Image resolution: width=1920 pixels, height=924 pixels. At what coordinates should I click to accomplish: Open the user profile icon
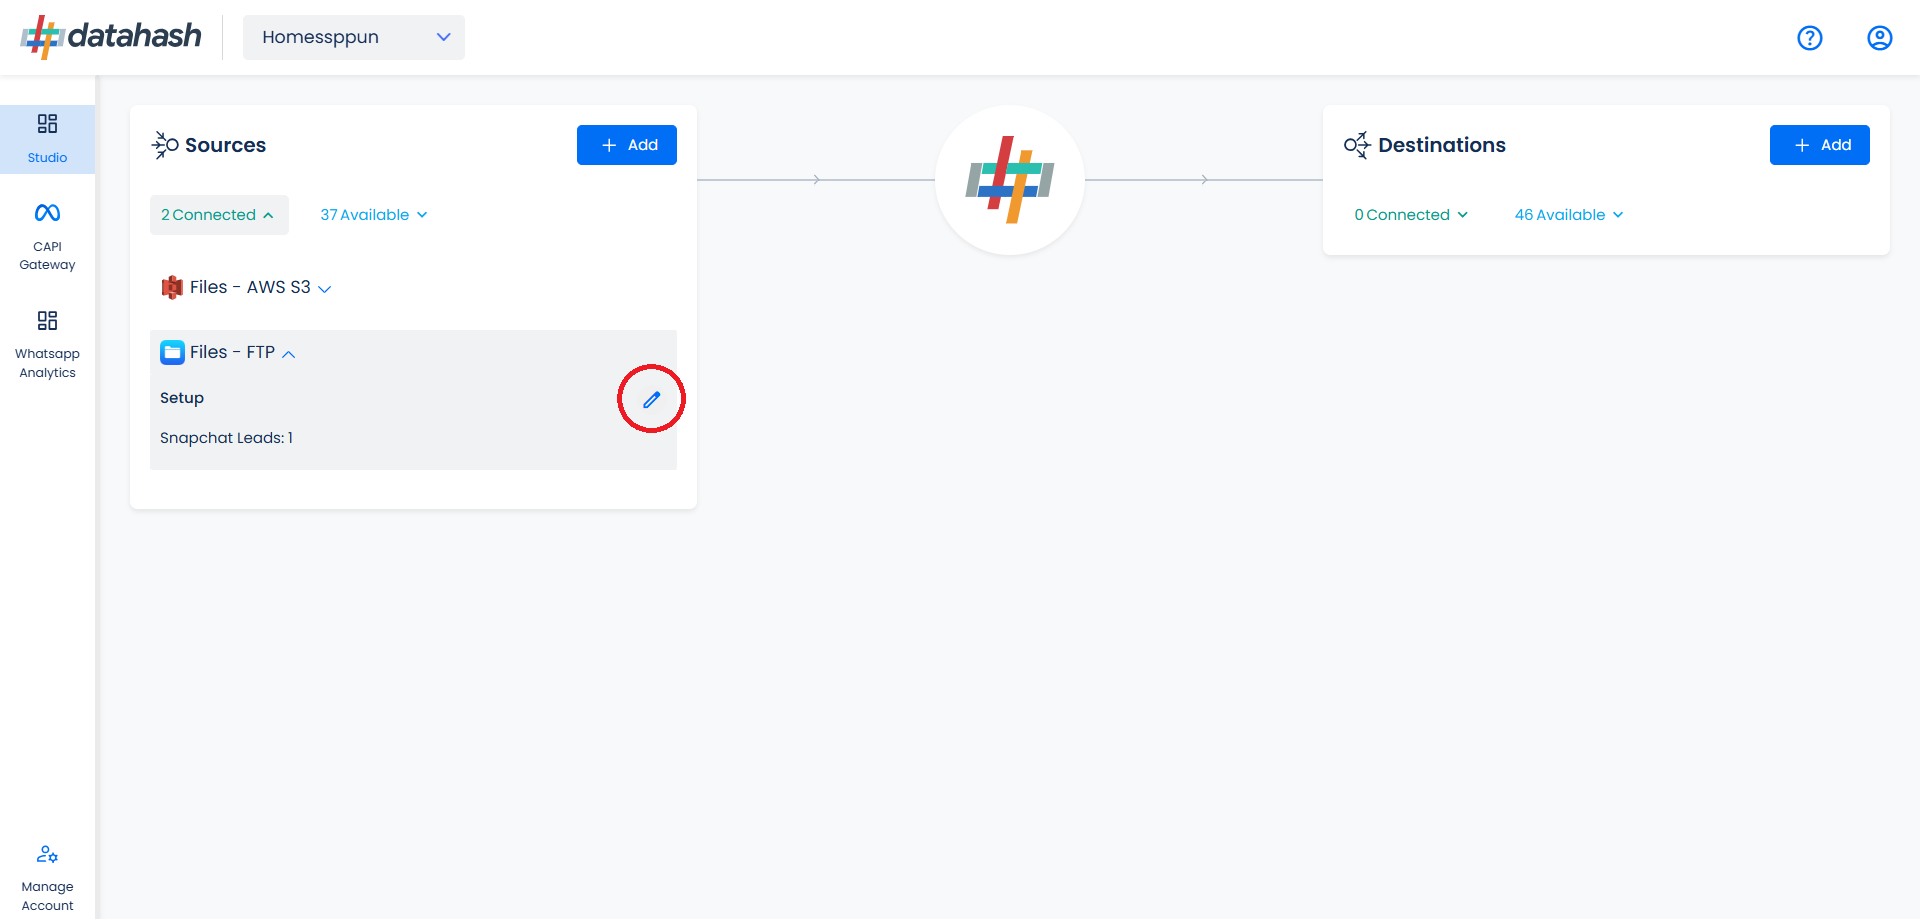1879,38
